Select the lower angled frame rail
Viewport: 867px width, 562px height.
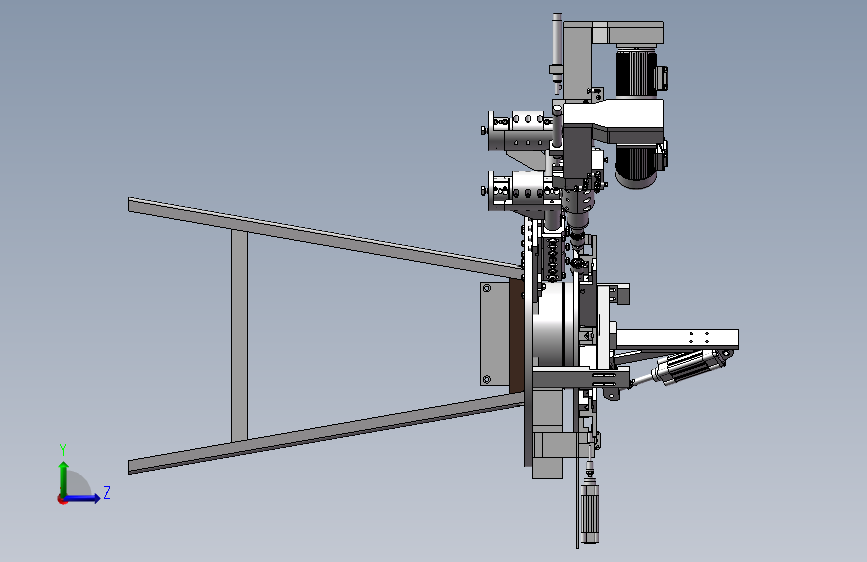click(325, 433)
